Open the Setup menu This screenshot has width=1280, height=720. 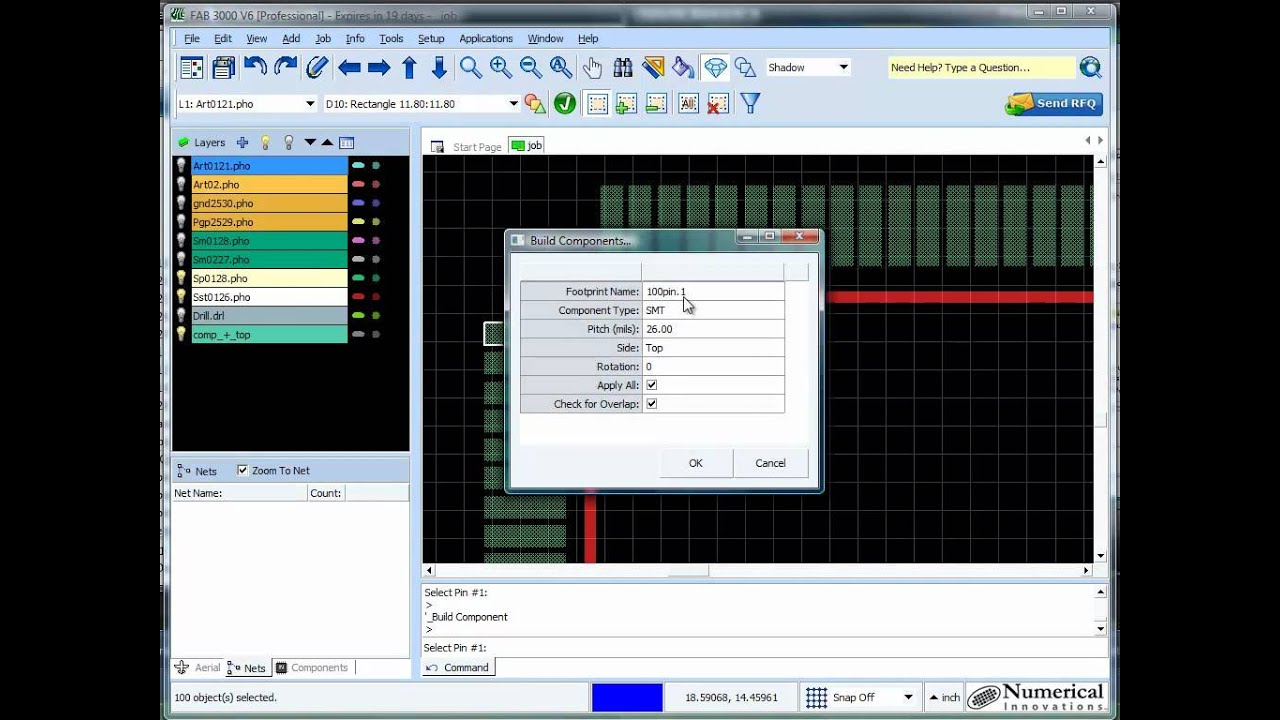pos(431,38)
